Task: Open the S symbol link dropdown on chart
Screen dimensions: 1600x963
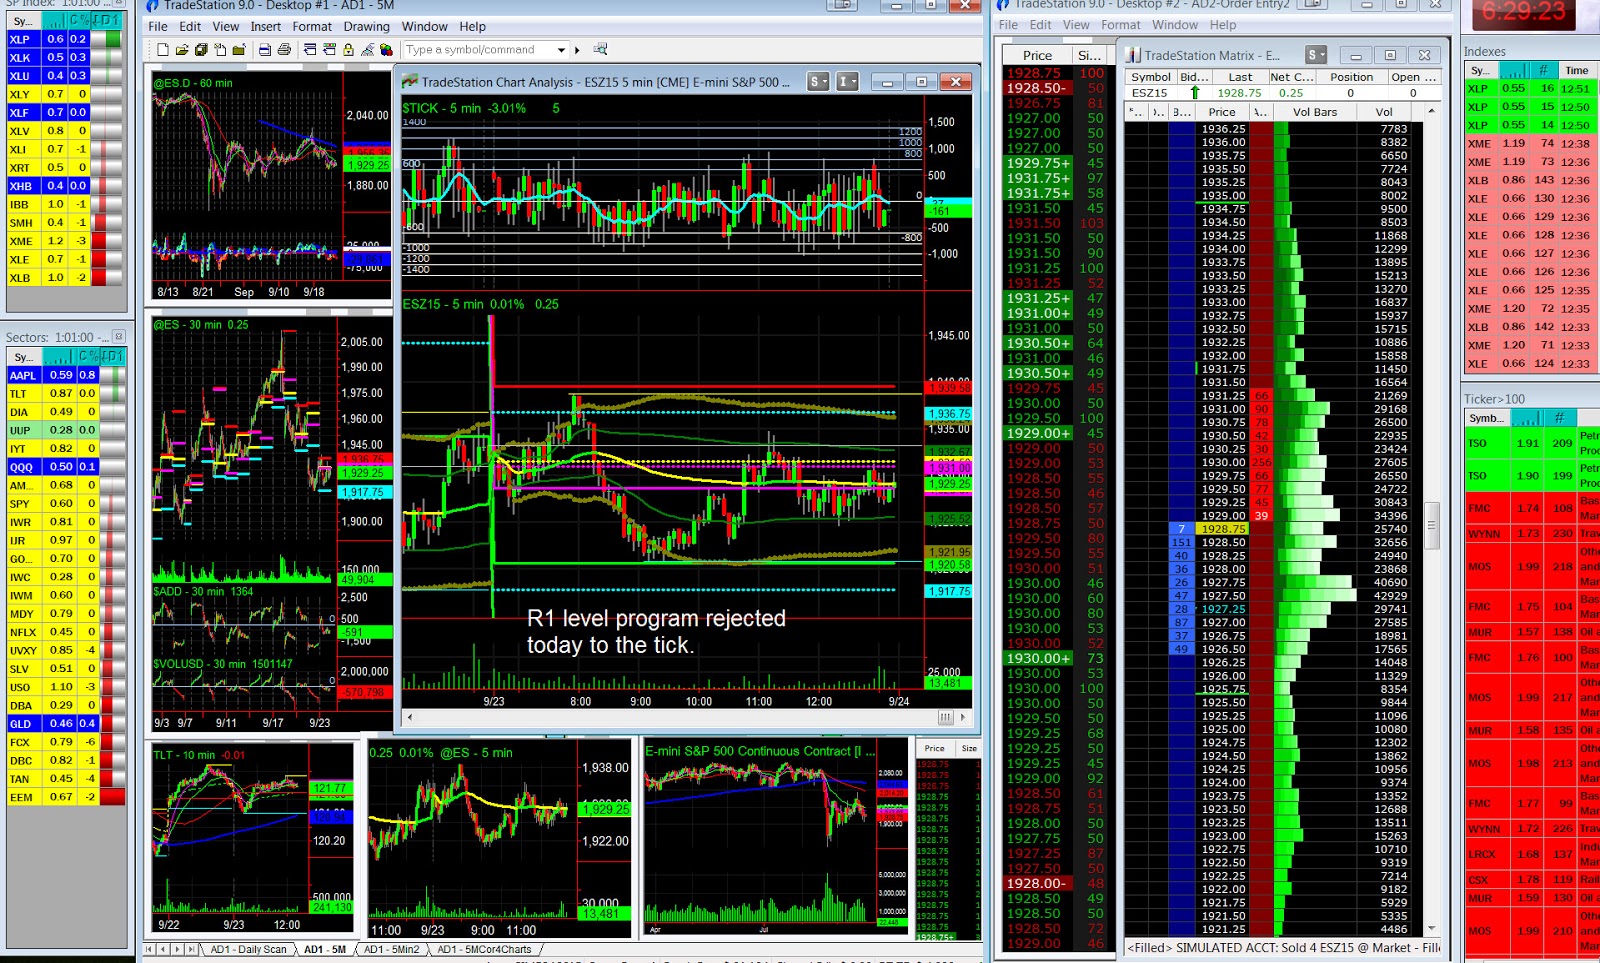Action: [x=818, y=82]
